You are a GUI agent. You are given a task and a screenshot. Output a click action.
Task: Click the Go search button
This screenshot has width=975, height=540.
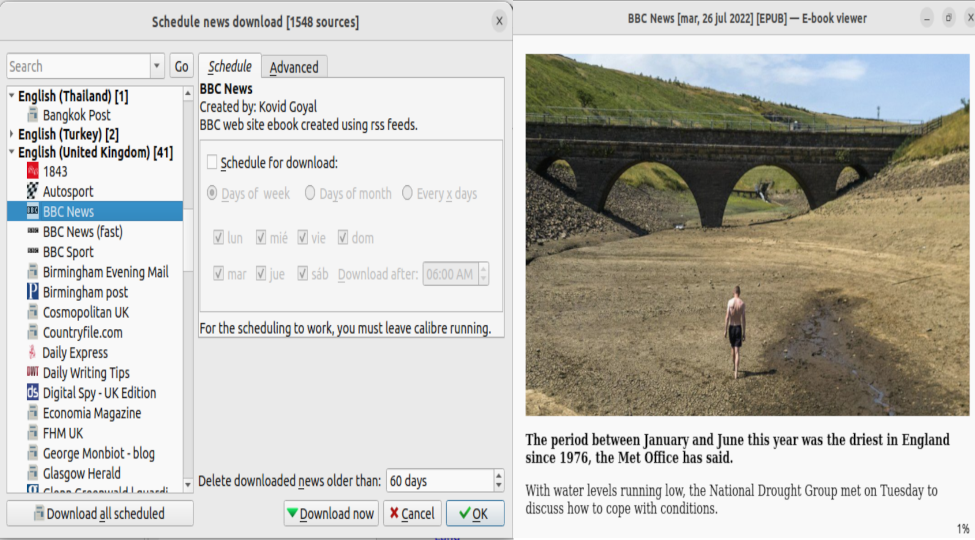pyautogui.click(x=182, y=67)
